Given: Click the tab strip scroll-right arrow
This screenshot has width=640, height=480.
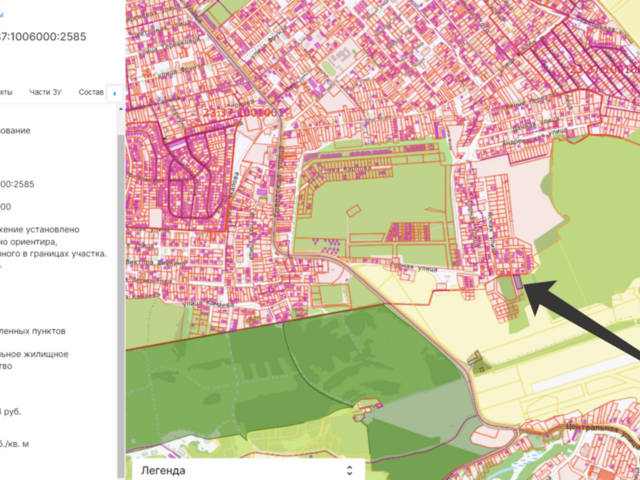Looking at the screenshot, I should 115,92.
